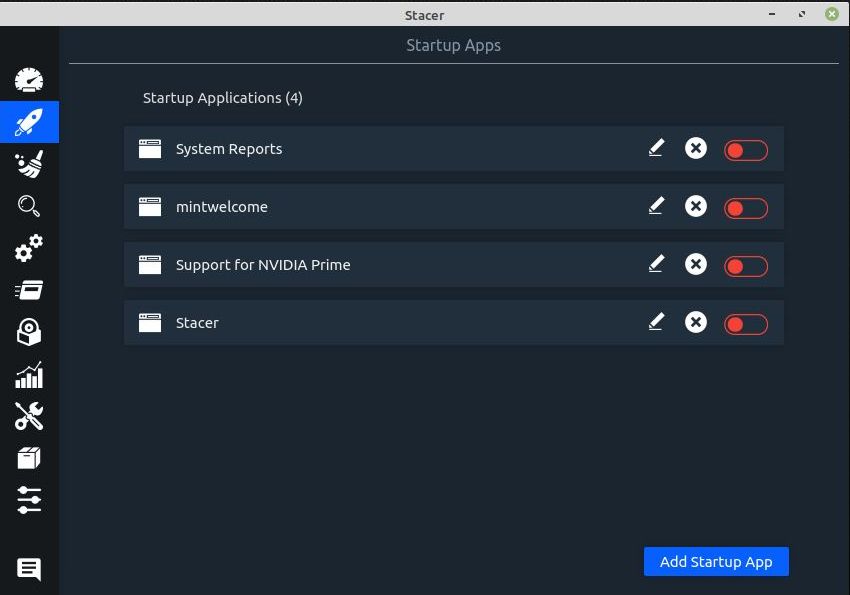This screenshot has width=850, height=595.
Task: Select the Startup Apps rocket tab
Action: coord(29,122)
